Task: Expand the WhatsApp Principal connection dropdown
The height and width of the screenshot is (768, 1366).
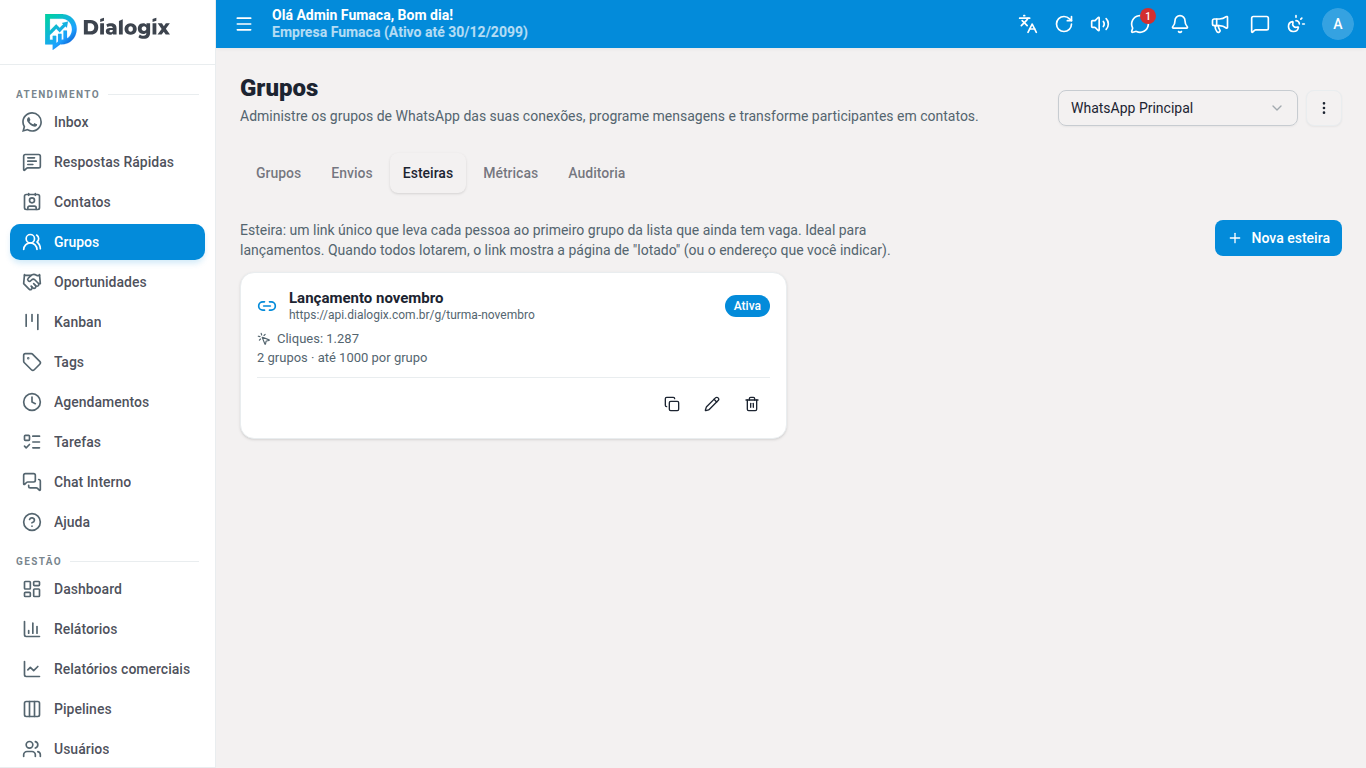Action: pyautogui.click(x=1178, y=108)
